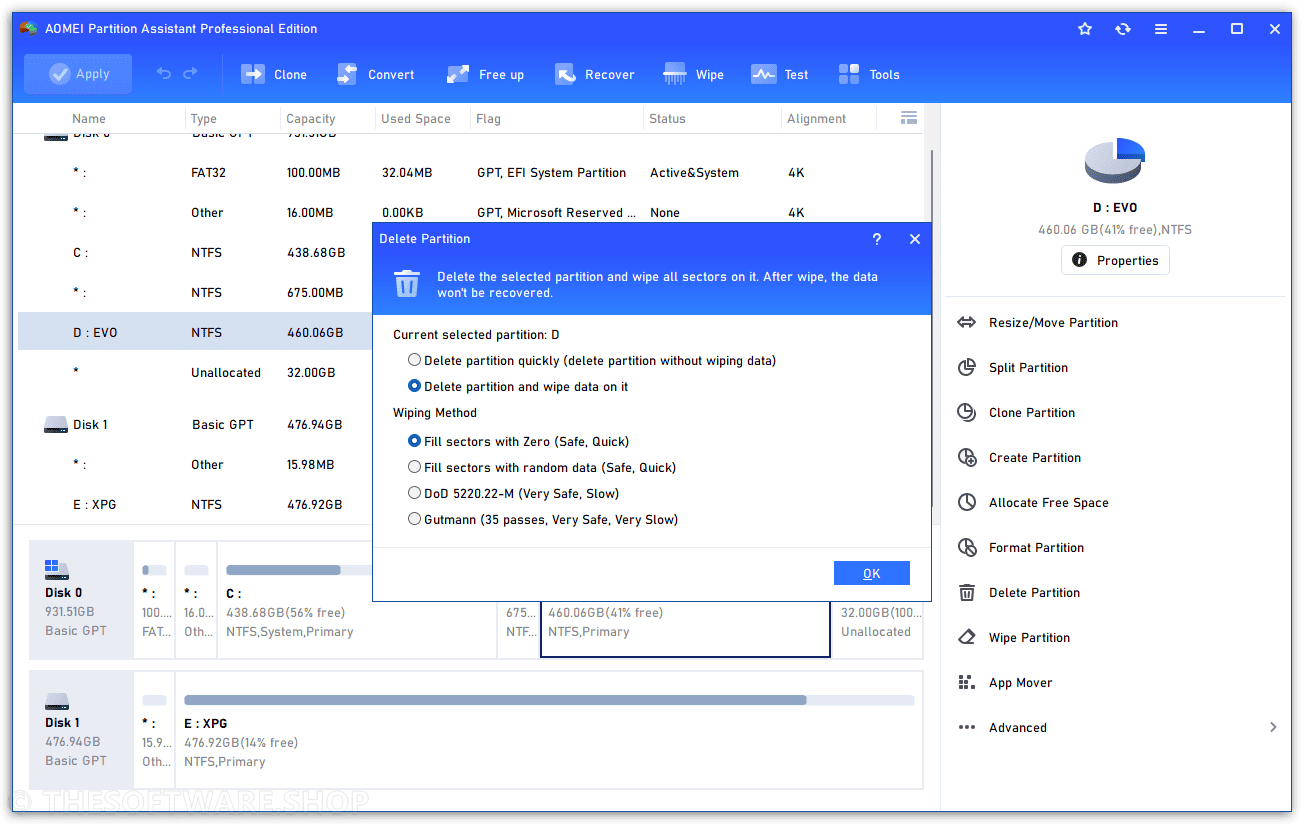The image size is (1304, 824).
Task: Select E : XPG block in disk map
Action: pos(549,729)
